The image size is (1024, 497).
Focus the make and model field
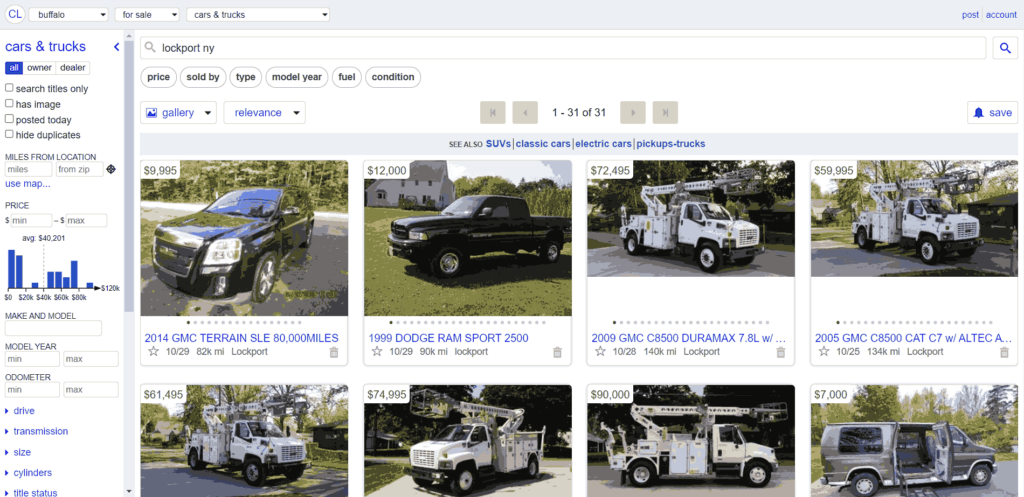point(53,328)
